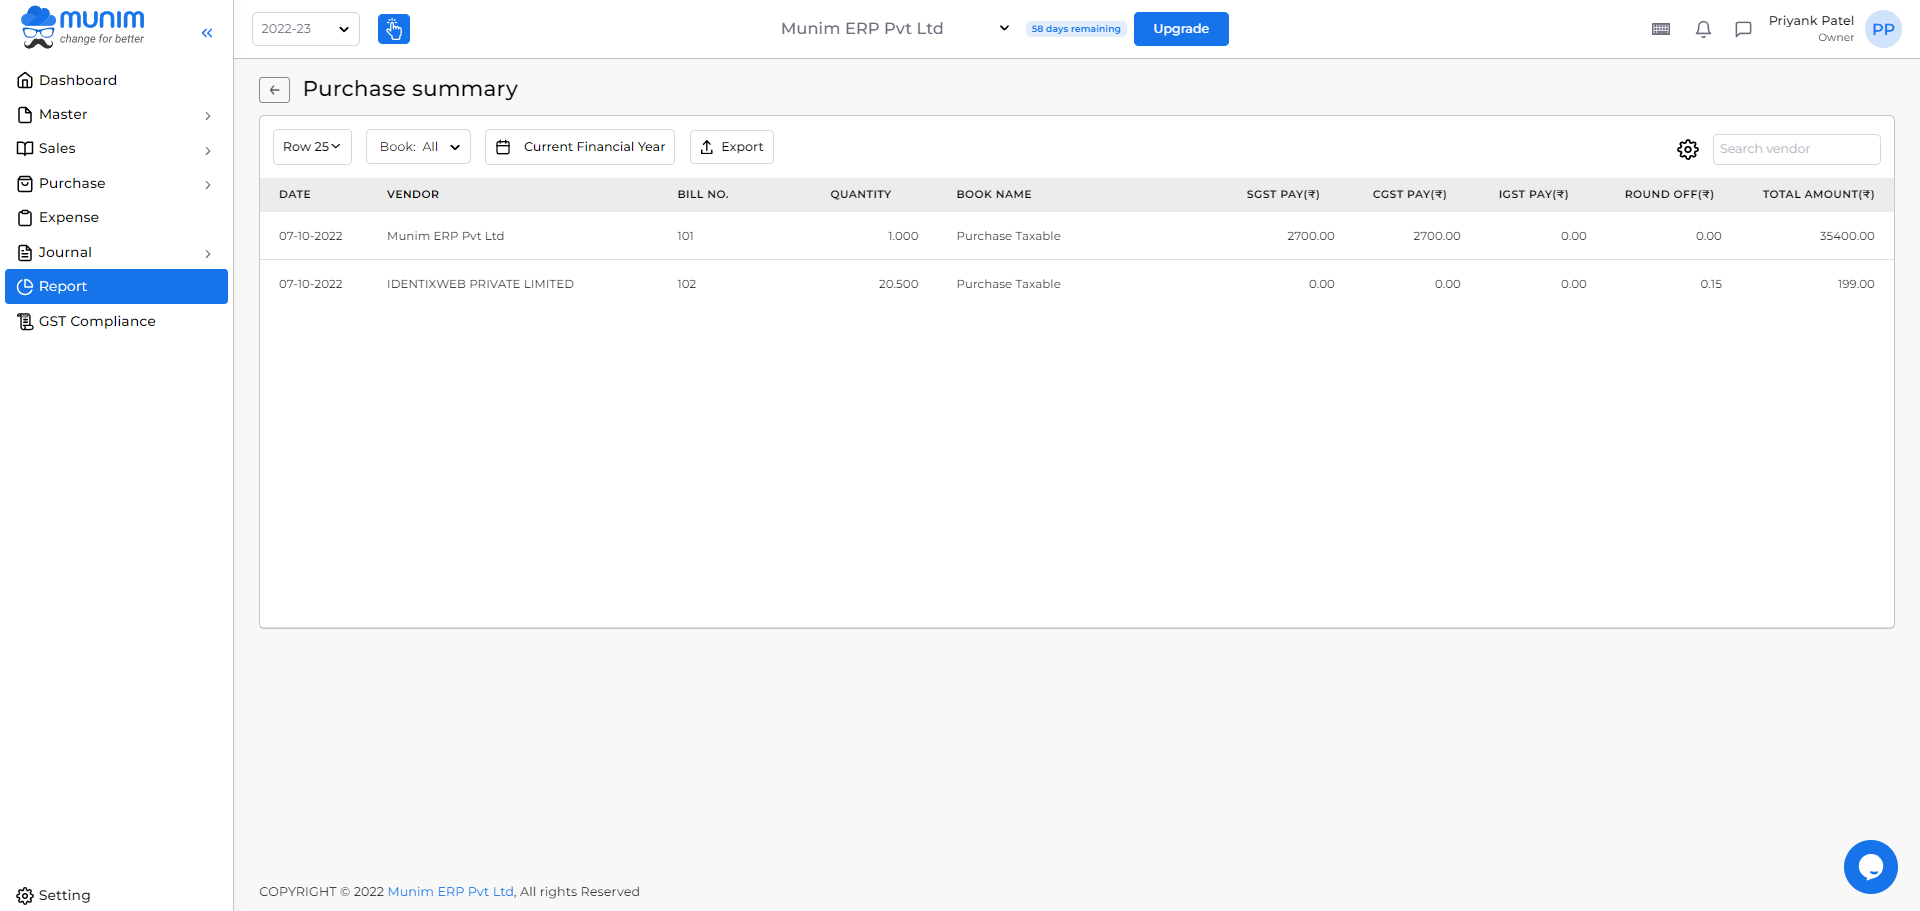Screen dimensions: 1920x911
Task: Click the Upgrade button
Action: (x=1181, y=29)
